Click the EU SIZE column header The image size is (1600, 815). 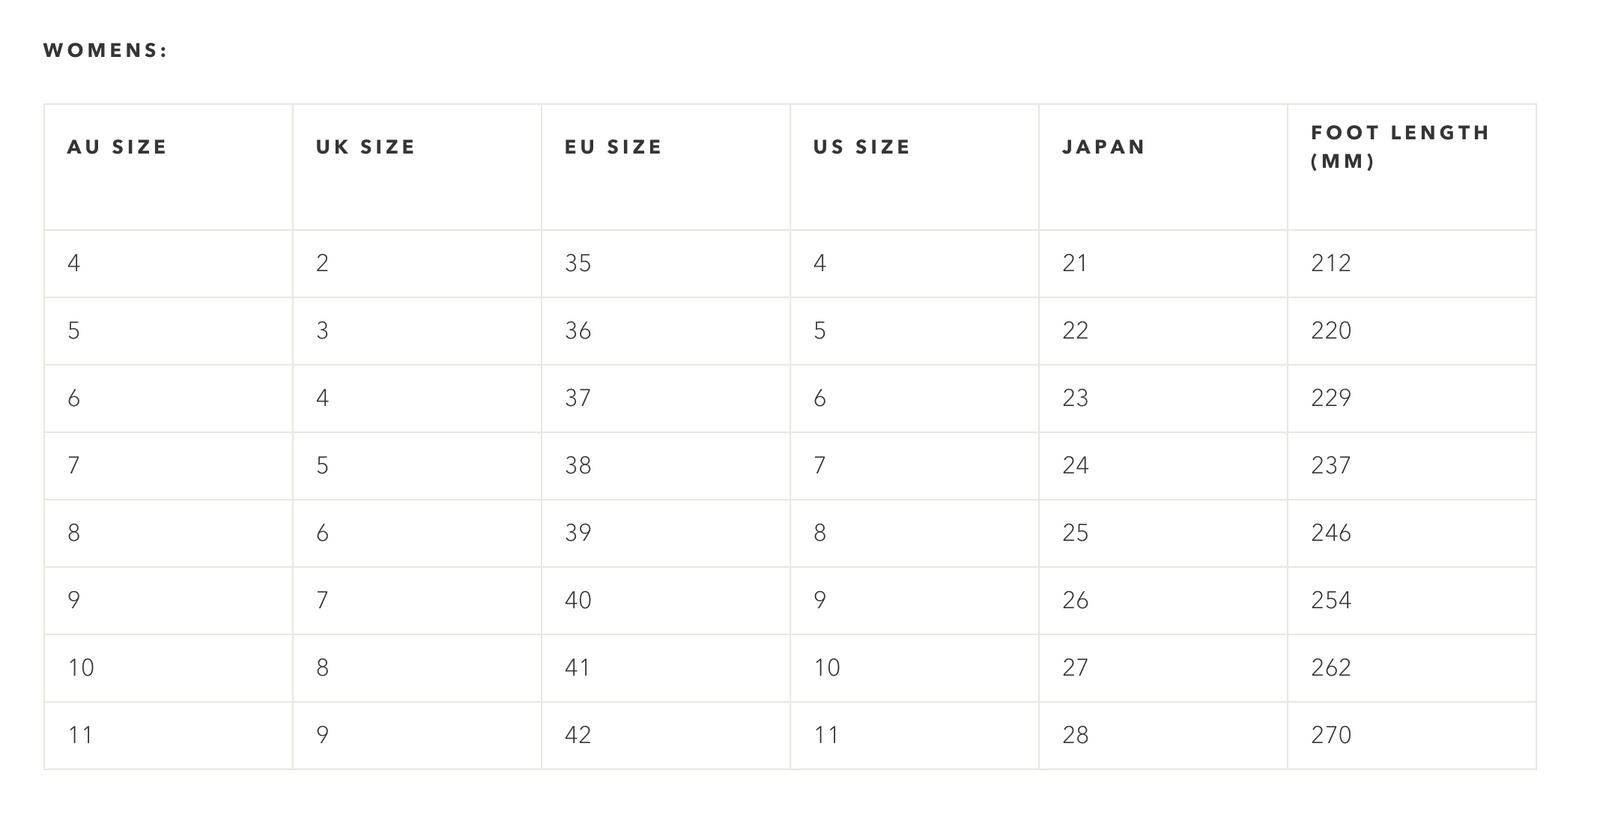click(x=613, y=147)
